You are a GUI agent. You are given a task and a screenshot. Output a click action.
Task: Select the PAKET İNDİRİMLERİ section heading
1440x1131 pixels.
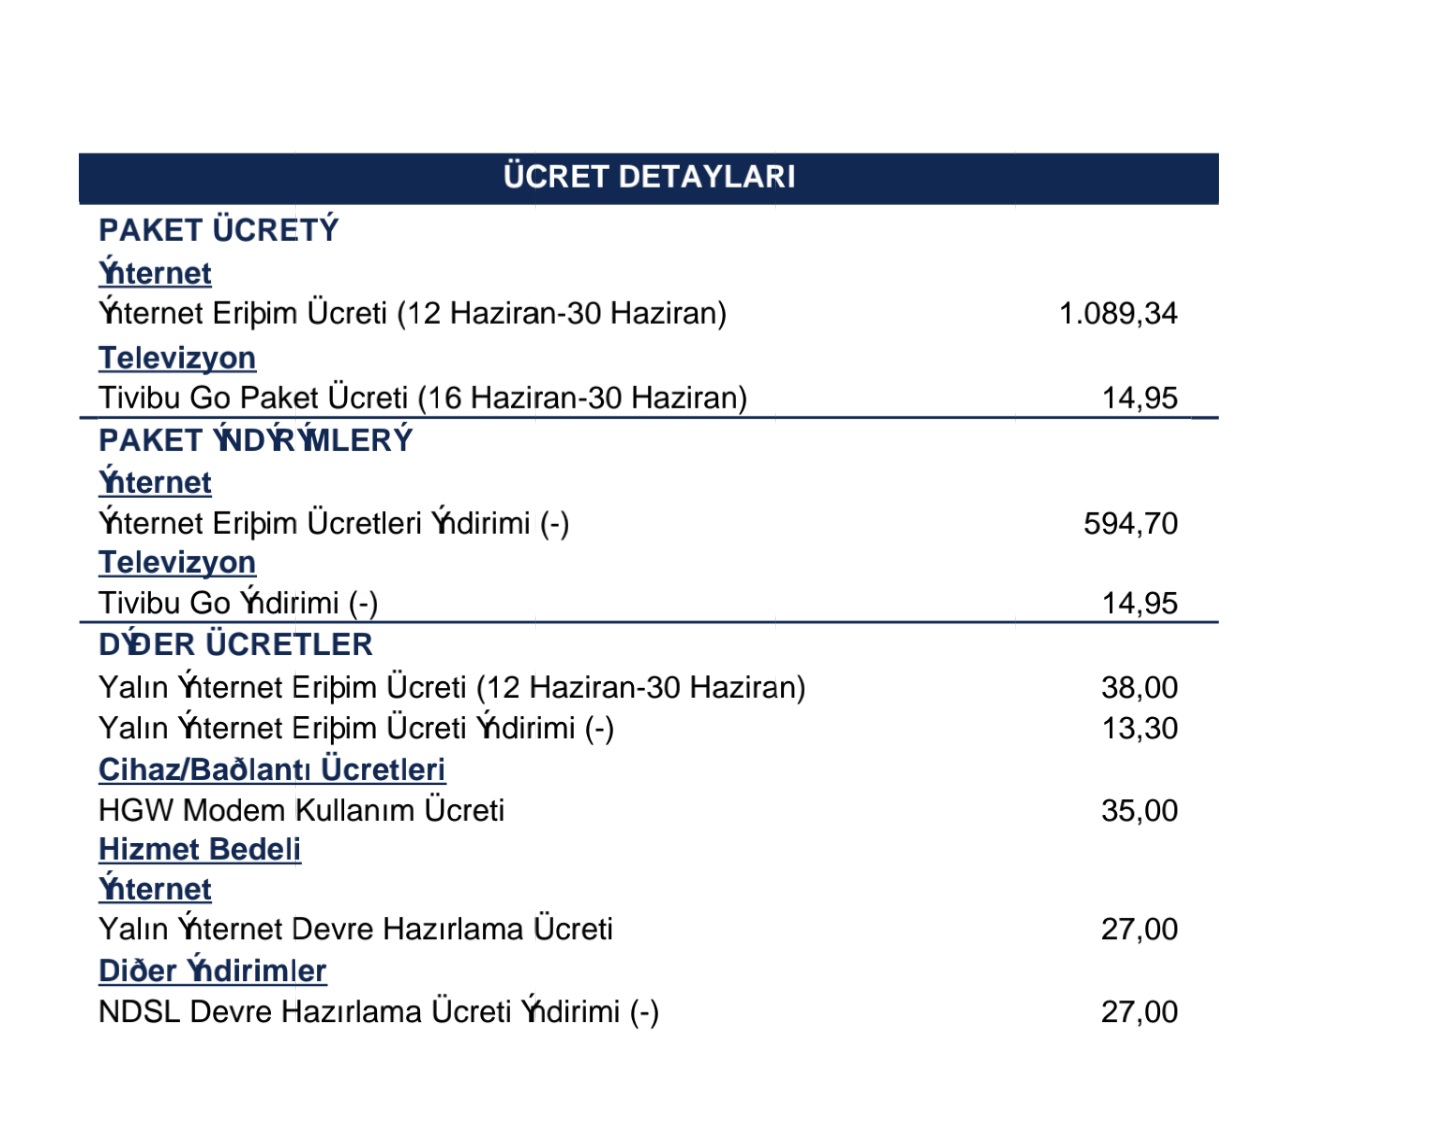point(255,440)
